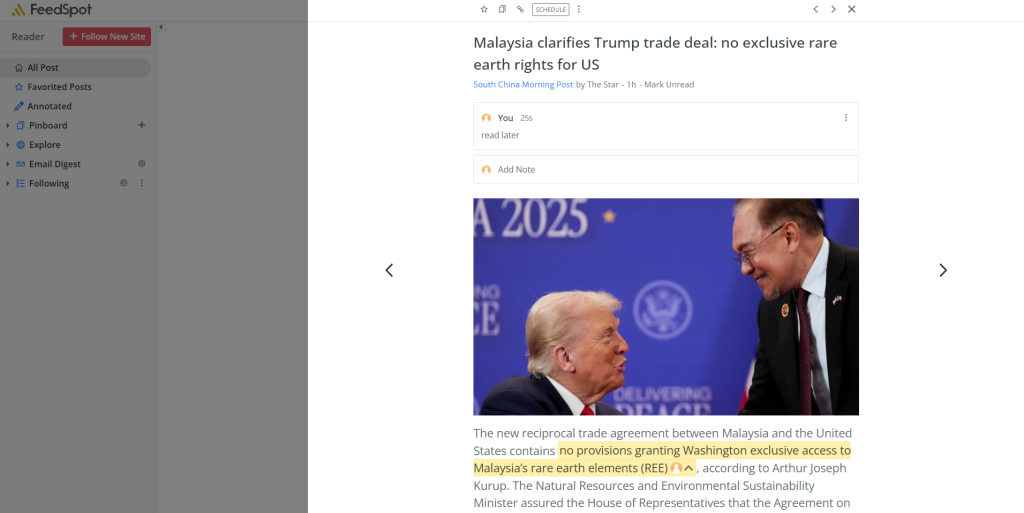Show previous article with large left arrow
Viewport: 1024px width, 513px height.
coord(389,270)
